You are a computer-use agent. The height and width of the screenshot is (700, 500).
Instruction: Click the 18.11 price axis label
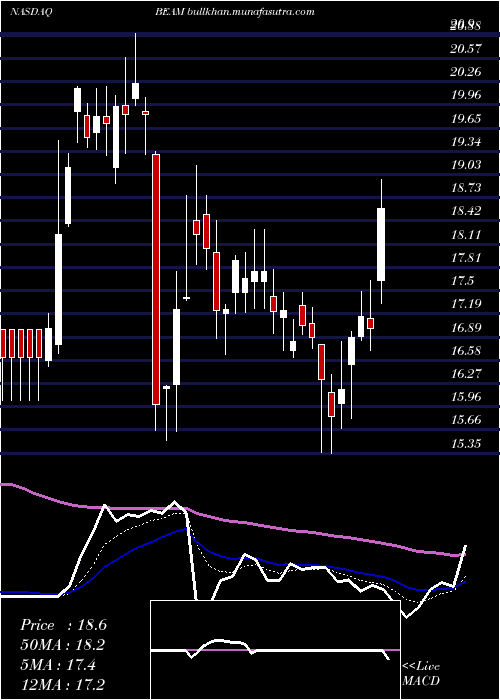[x=466, y=235]
